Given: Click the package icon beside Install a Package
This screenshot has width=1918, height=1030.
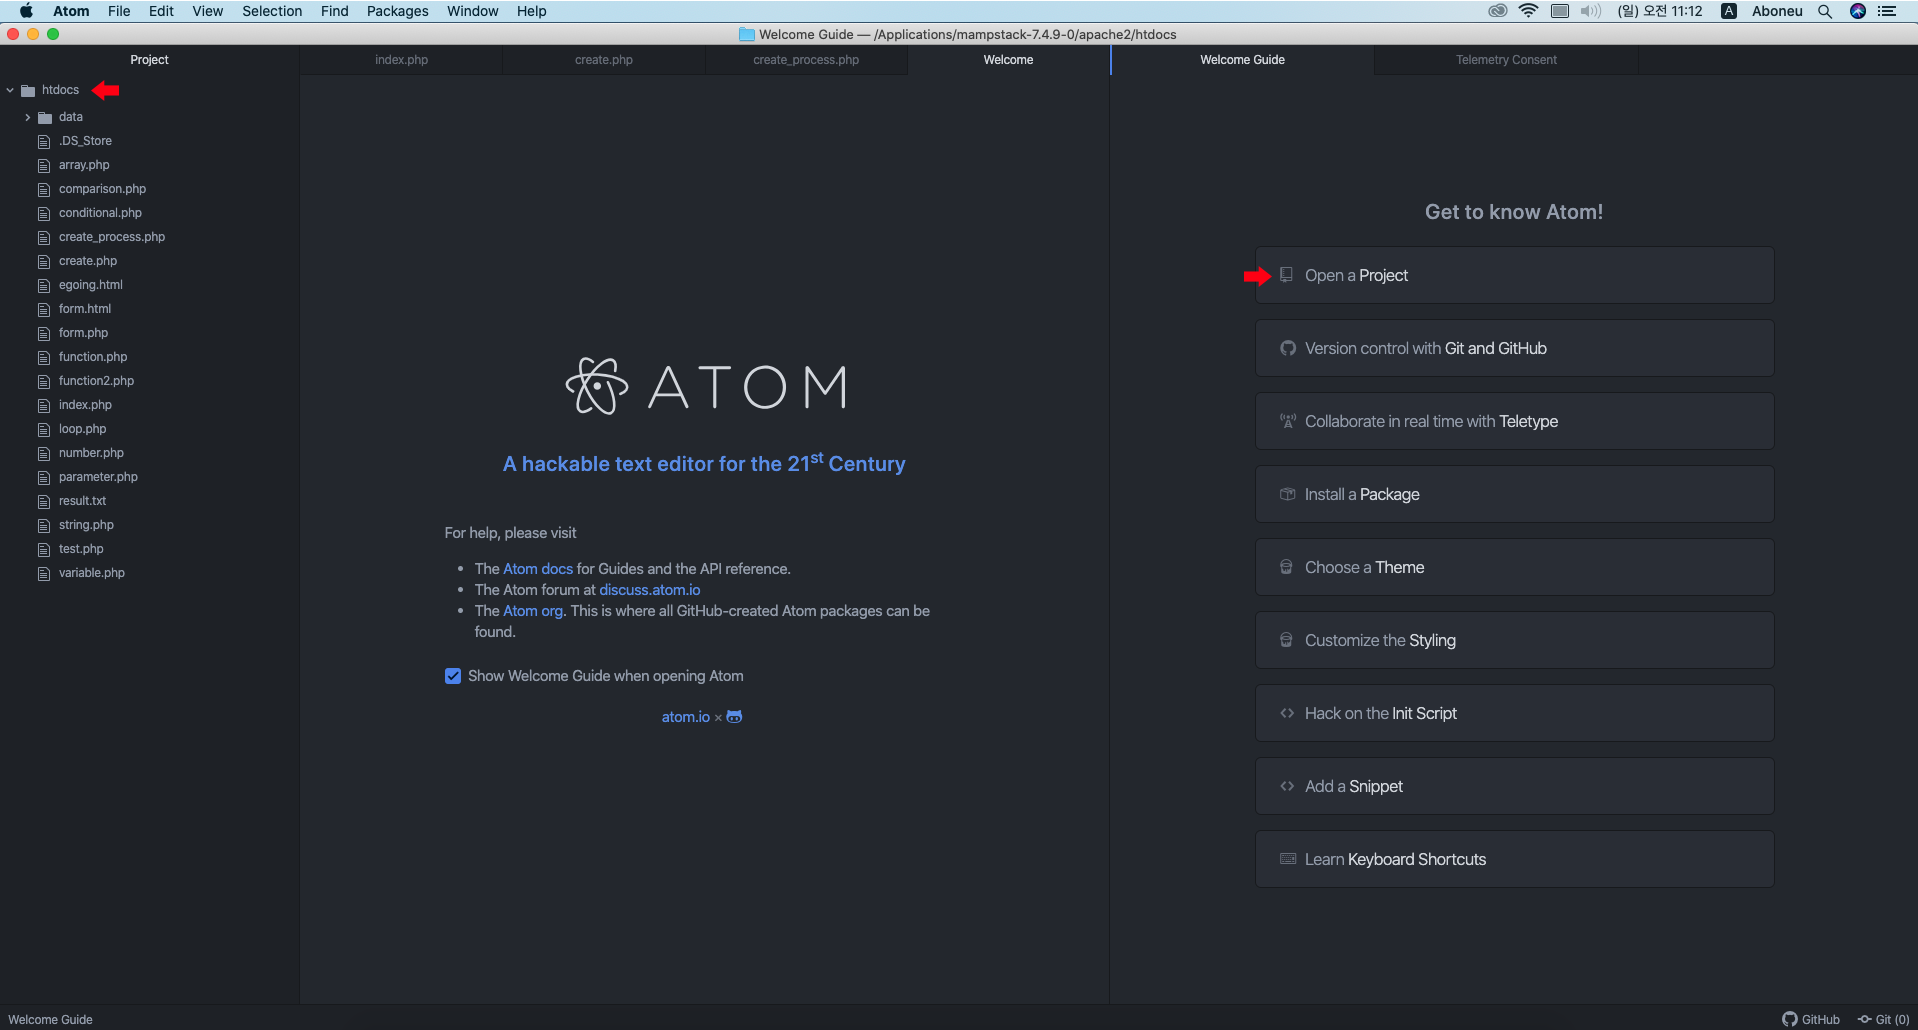Looking at the screenshot, I should coord(1288,494).
